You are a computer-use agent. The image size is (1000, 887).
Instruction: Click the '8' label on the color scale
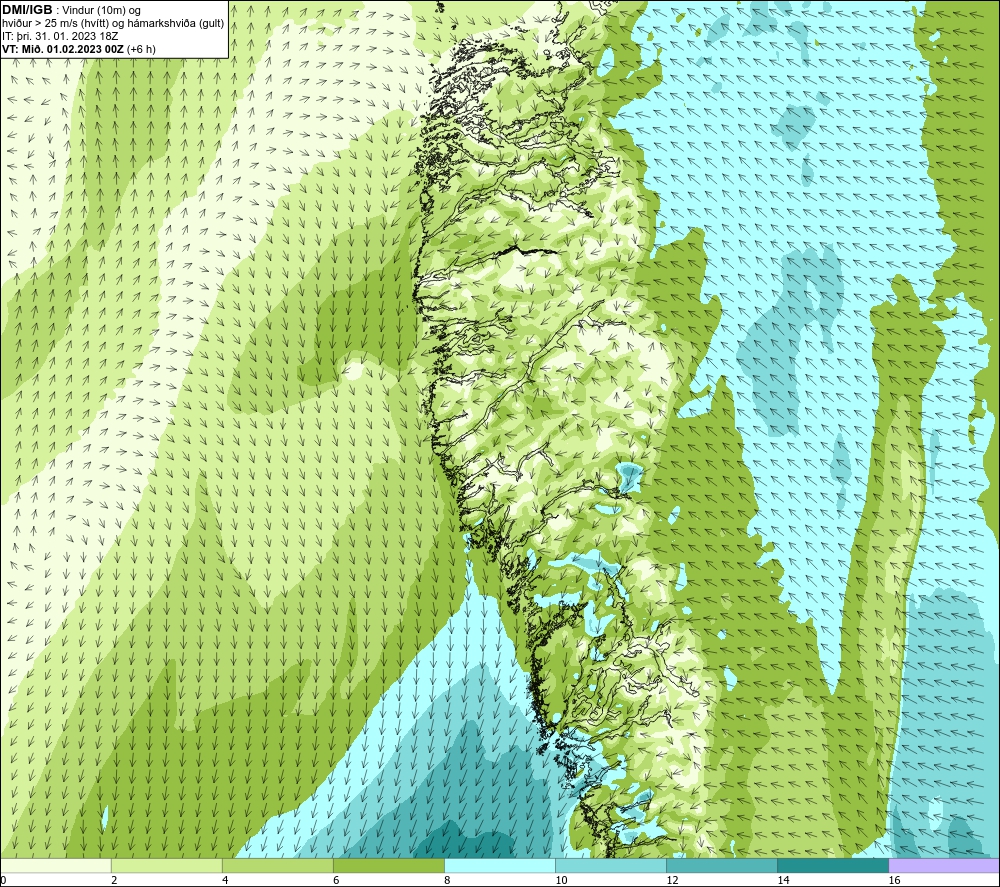tap(447, 881)
